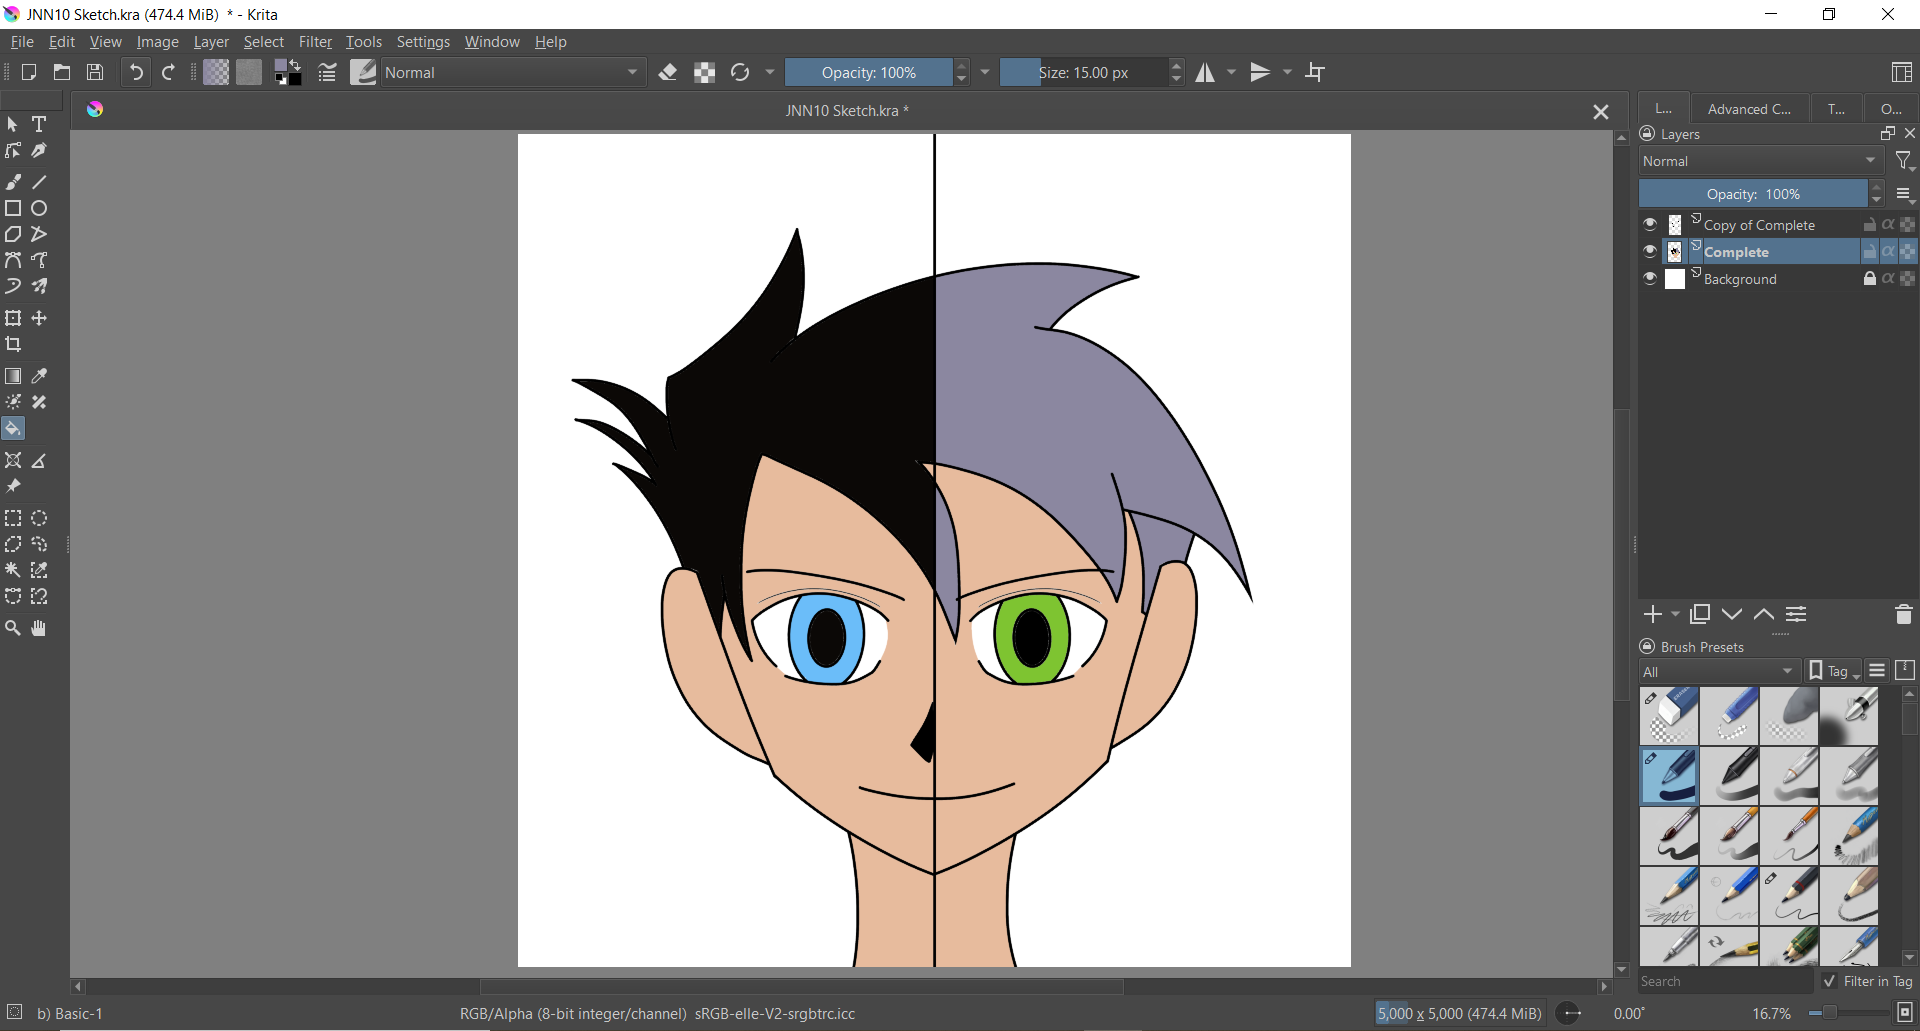Toggle horizontal mirror tool
This screenshot has width=1920, height=1031.
click(1205, 72)
